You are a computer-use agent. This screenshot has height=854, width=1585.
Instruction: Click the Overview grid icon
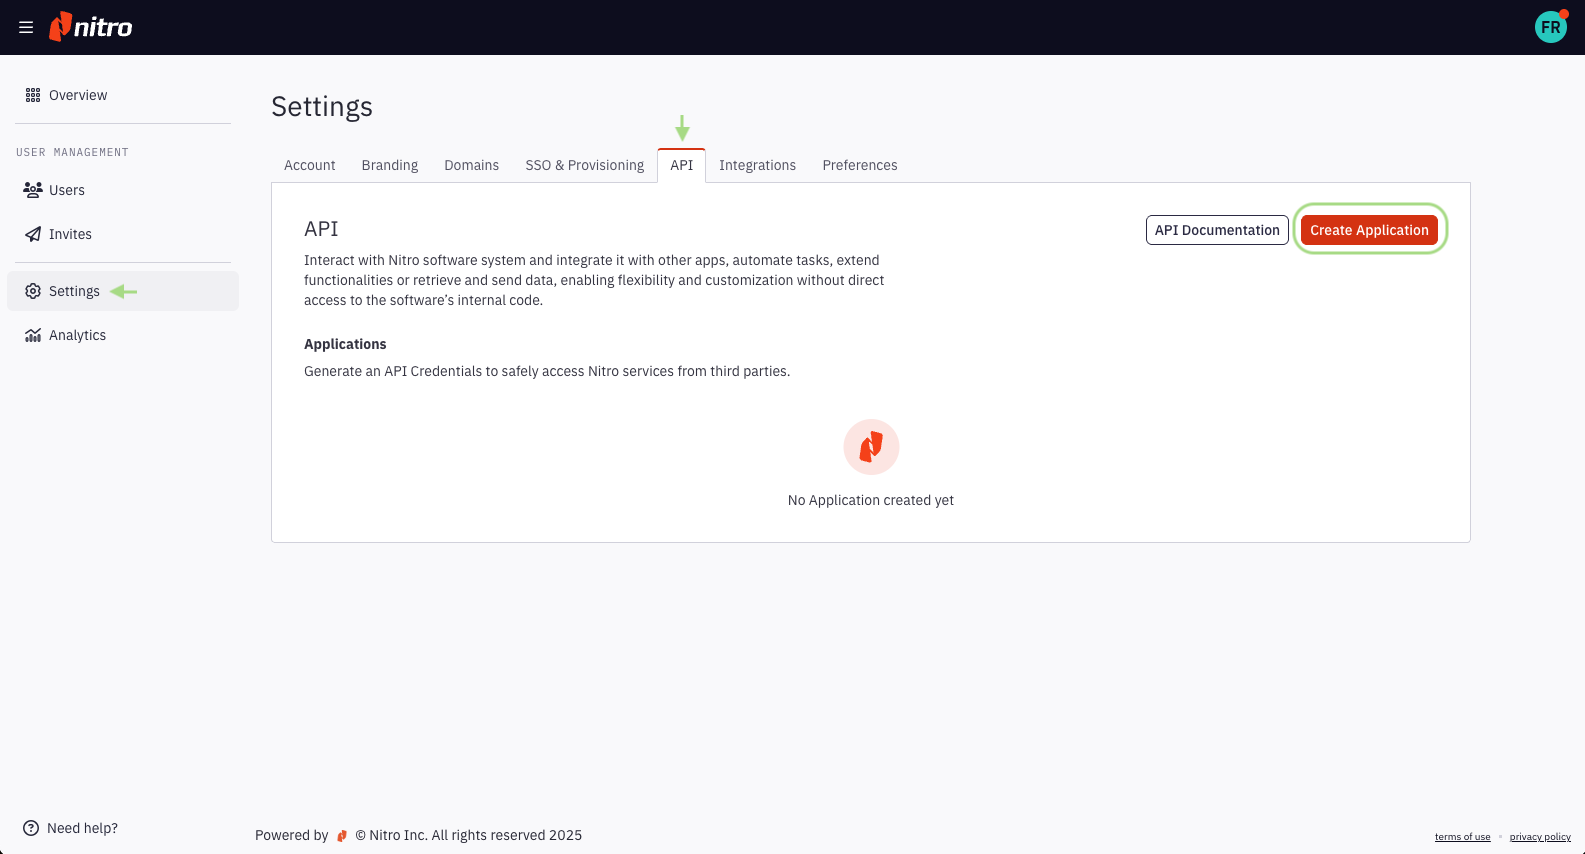[33, 95]
